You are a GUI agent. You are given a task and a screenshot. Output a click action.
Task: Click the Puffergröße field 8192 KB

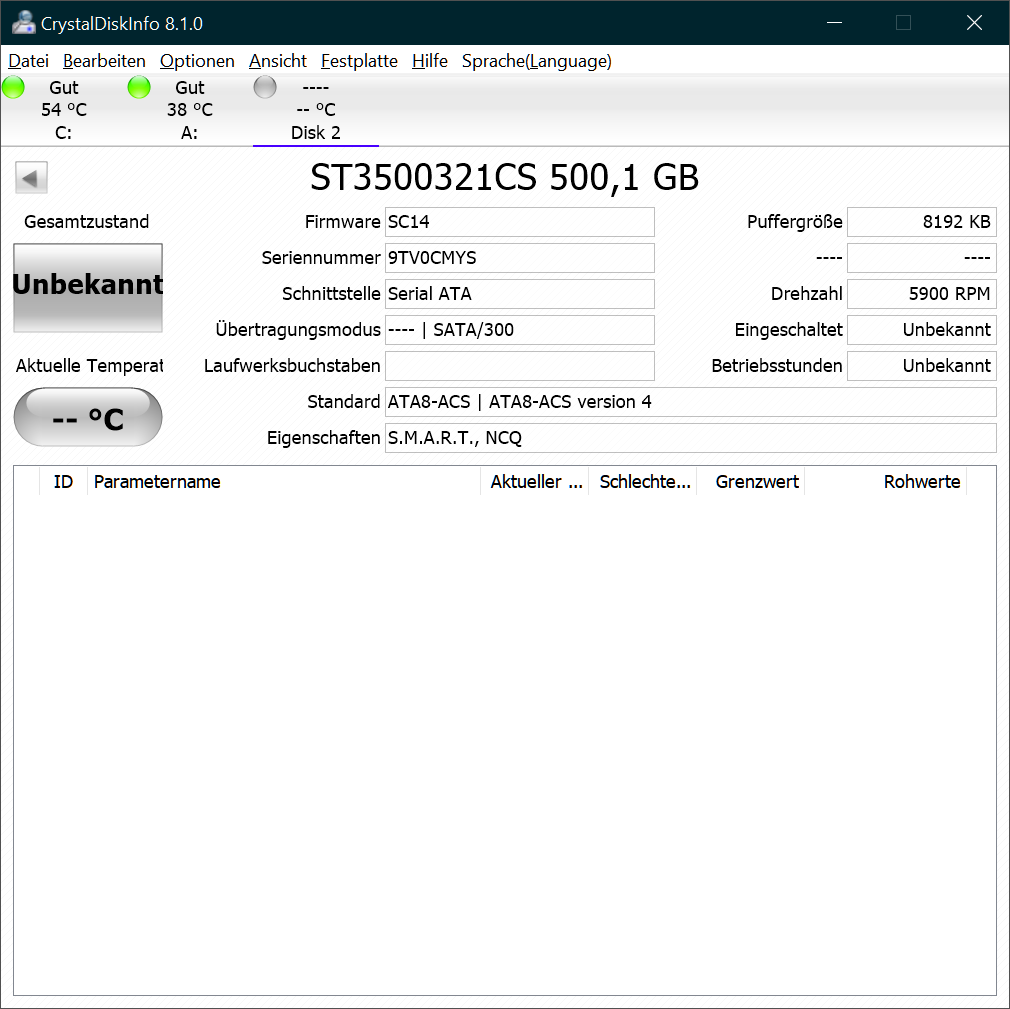[x=922, y=222]
